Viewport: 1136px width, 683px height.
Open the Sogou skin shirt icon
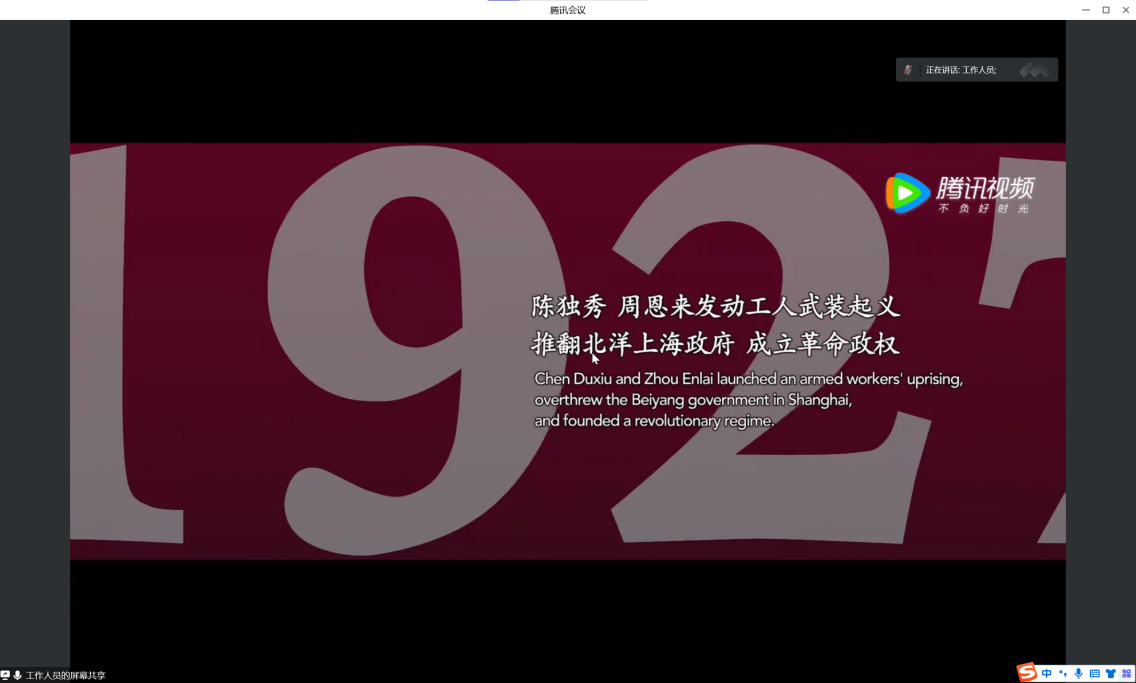[1110, 674]
